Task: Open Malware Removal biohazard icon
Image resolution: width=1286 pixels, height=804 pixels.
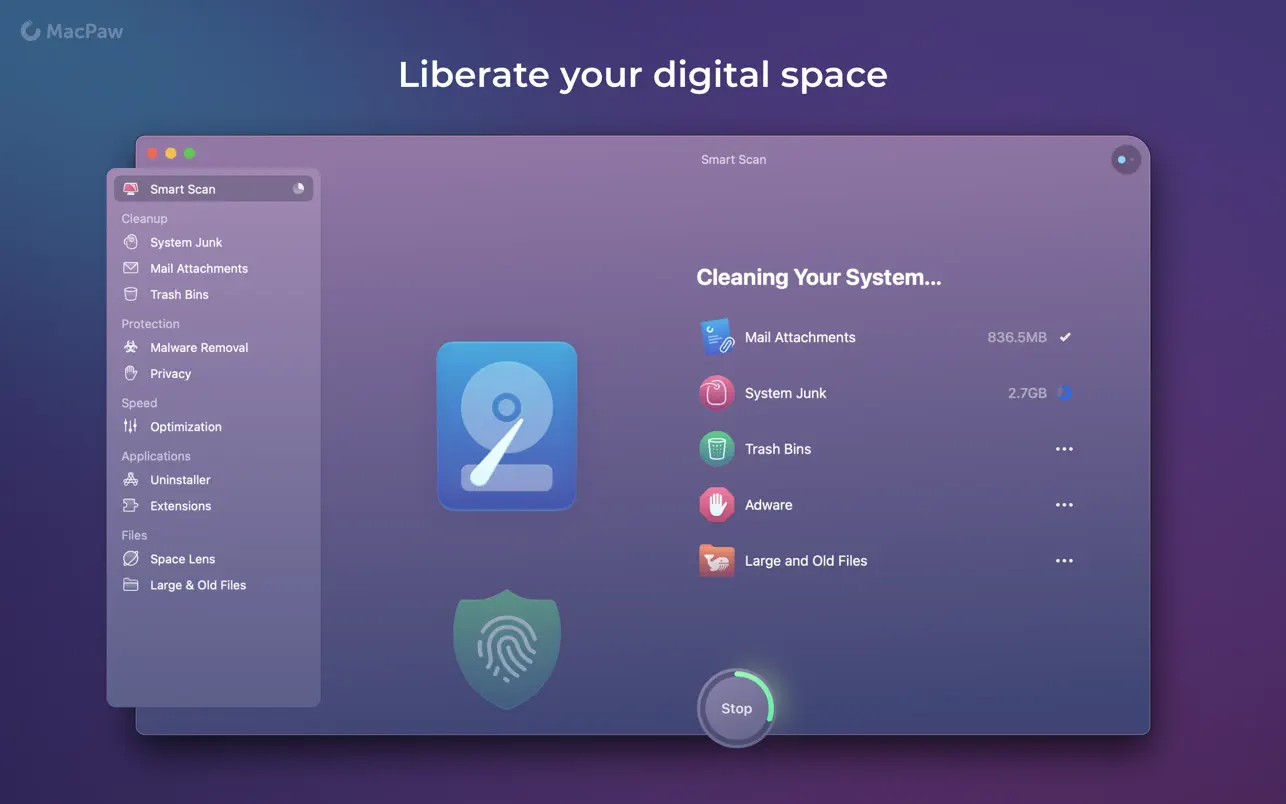Action: click(x=131, y=347)
